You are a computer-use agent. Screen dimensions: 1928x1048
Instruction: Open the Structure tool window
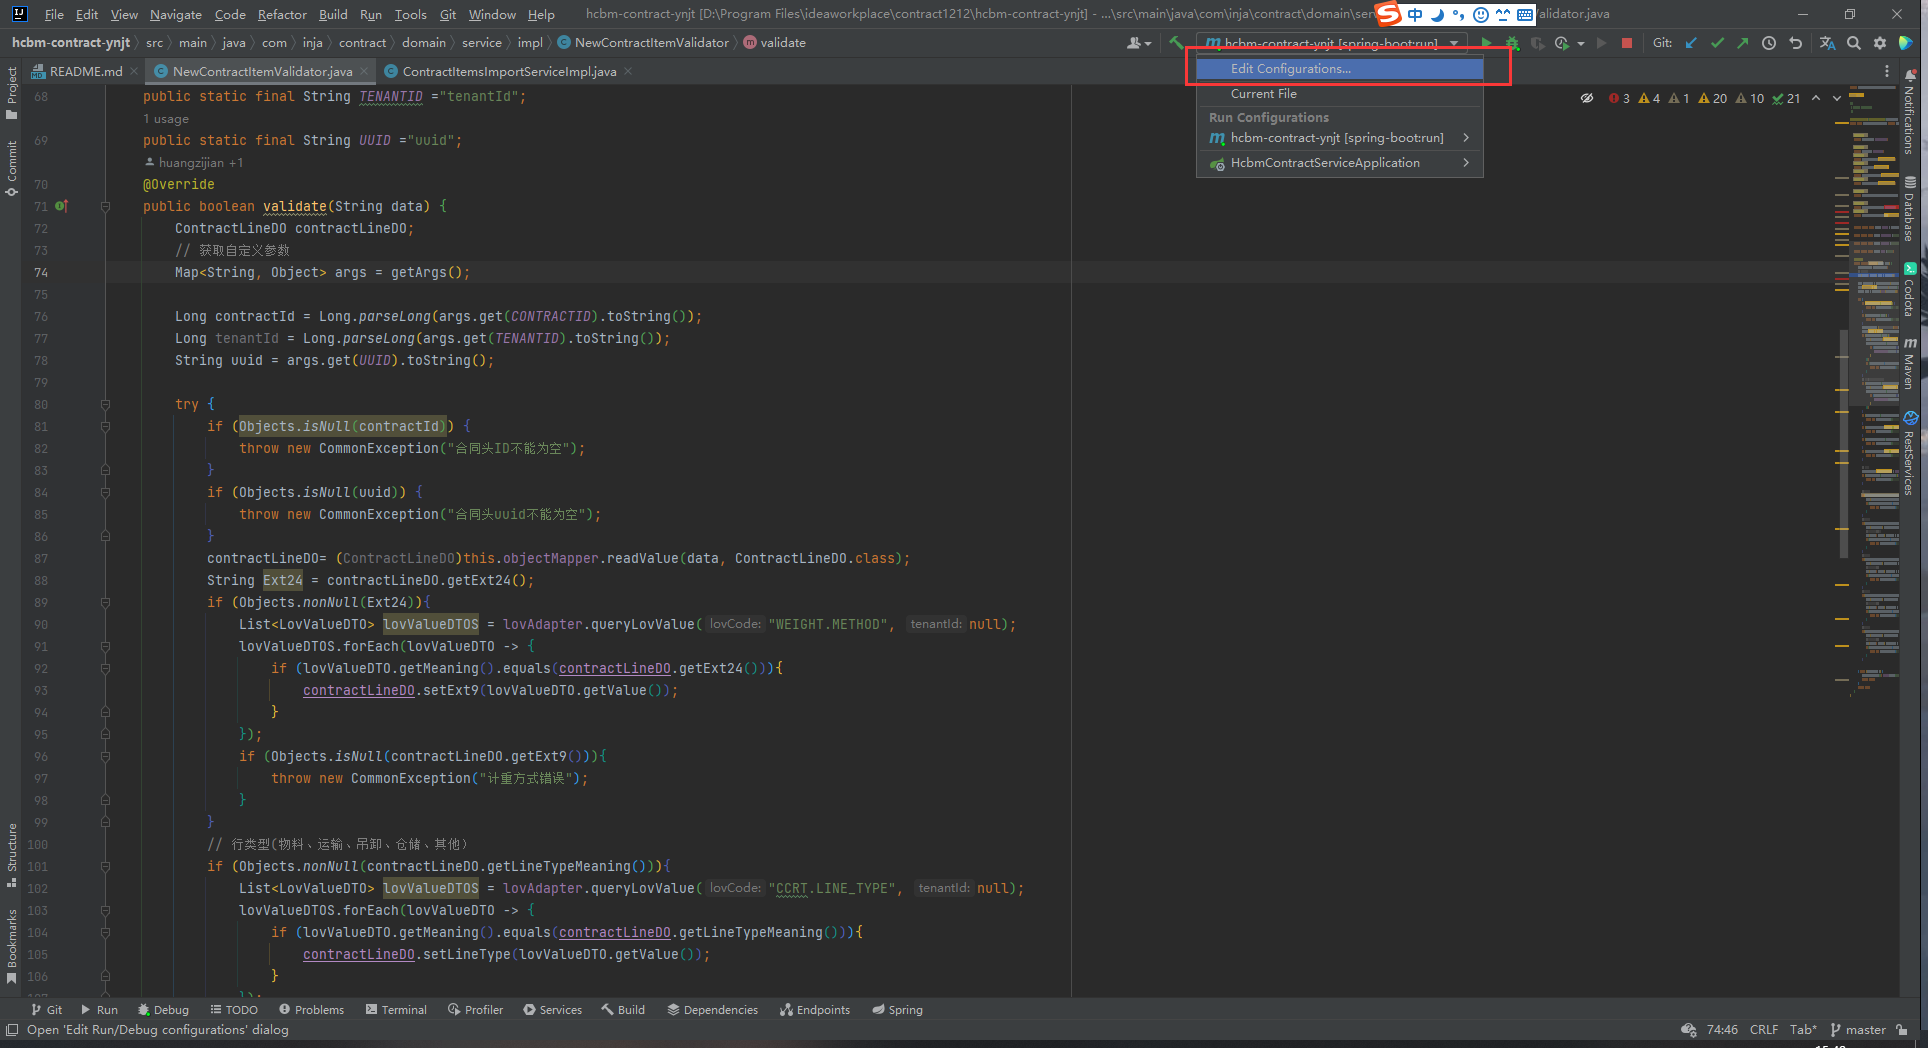(x=11, y=856)
